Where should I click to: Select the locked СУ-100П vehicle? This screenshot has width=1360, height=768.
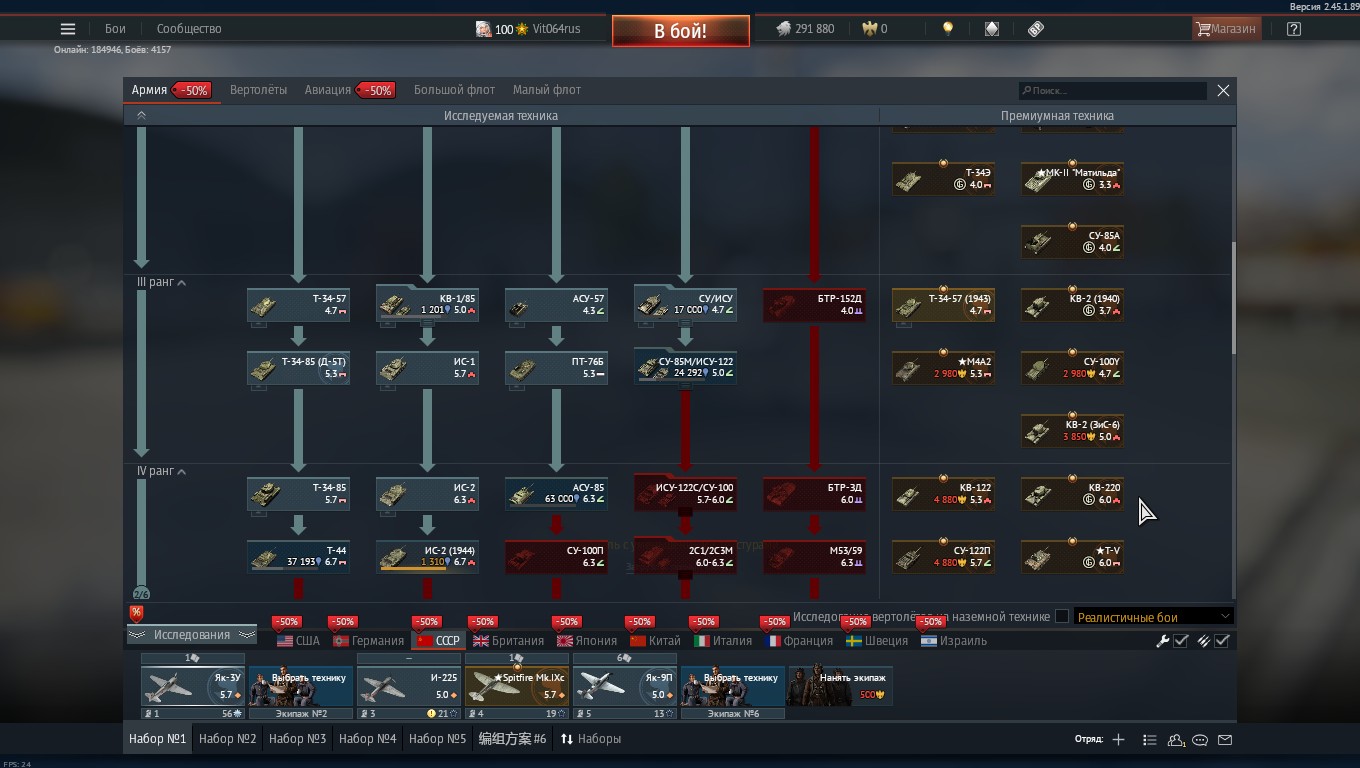pos(556,557)
